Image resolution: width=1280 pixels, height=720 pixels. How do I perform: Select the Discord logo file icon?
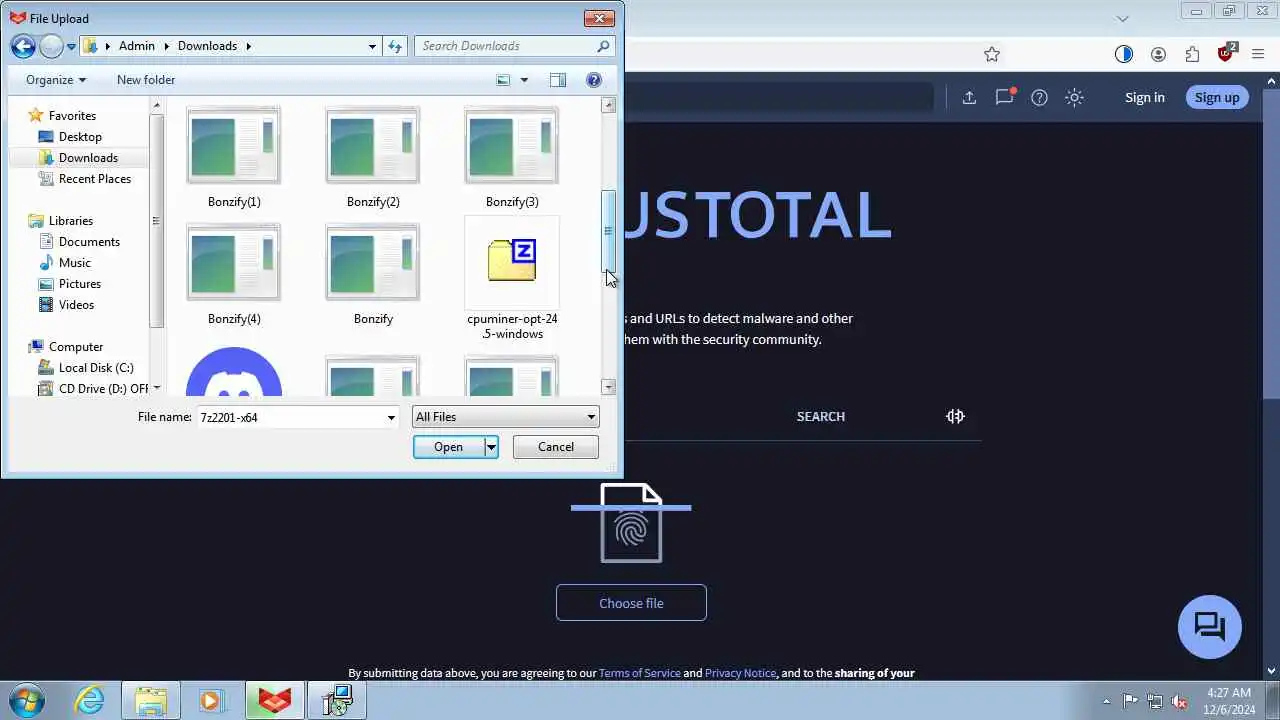[x=234, y=372]
